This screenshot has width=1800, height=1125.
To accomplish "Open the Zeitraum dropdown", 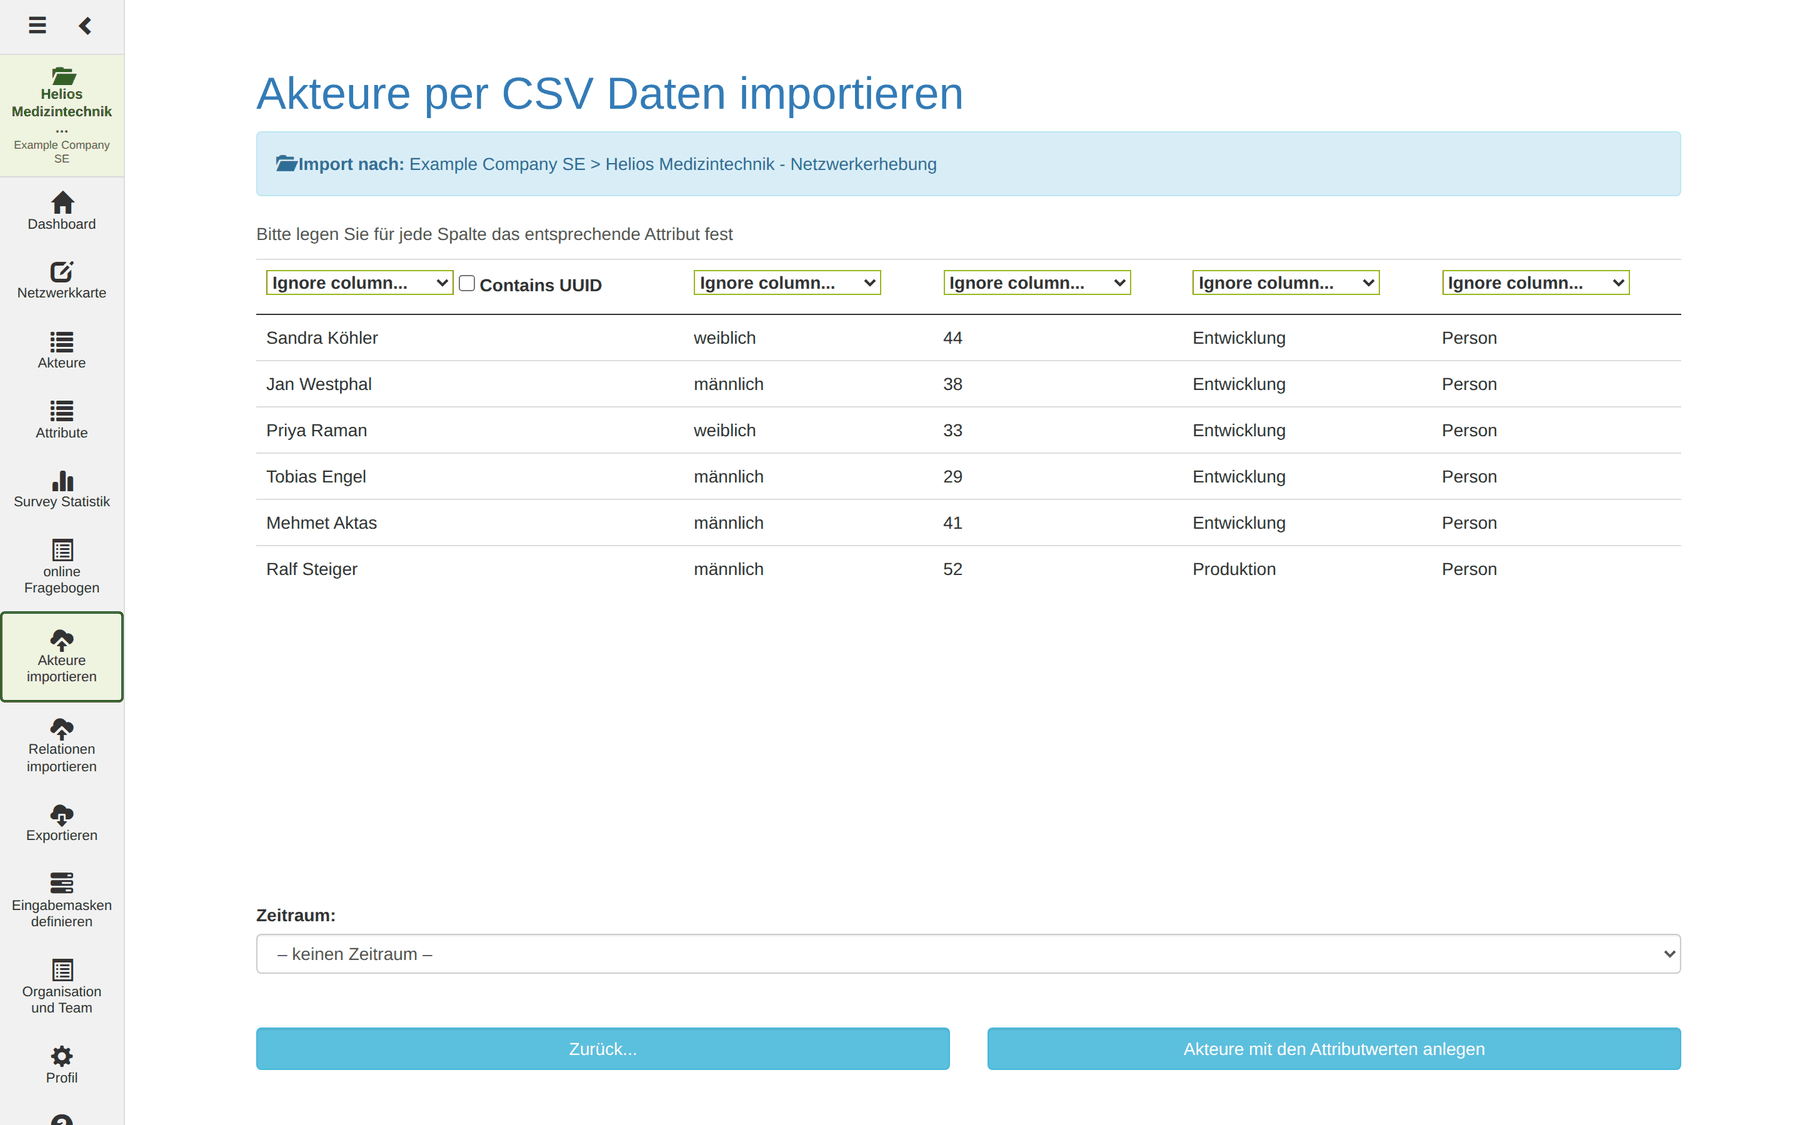I will click(x=968, y=954).
